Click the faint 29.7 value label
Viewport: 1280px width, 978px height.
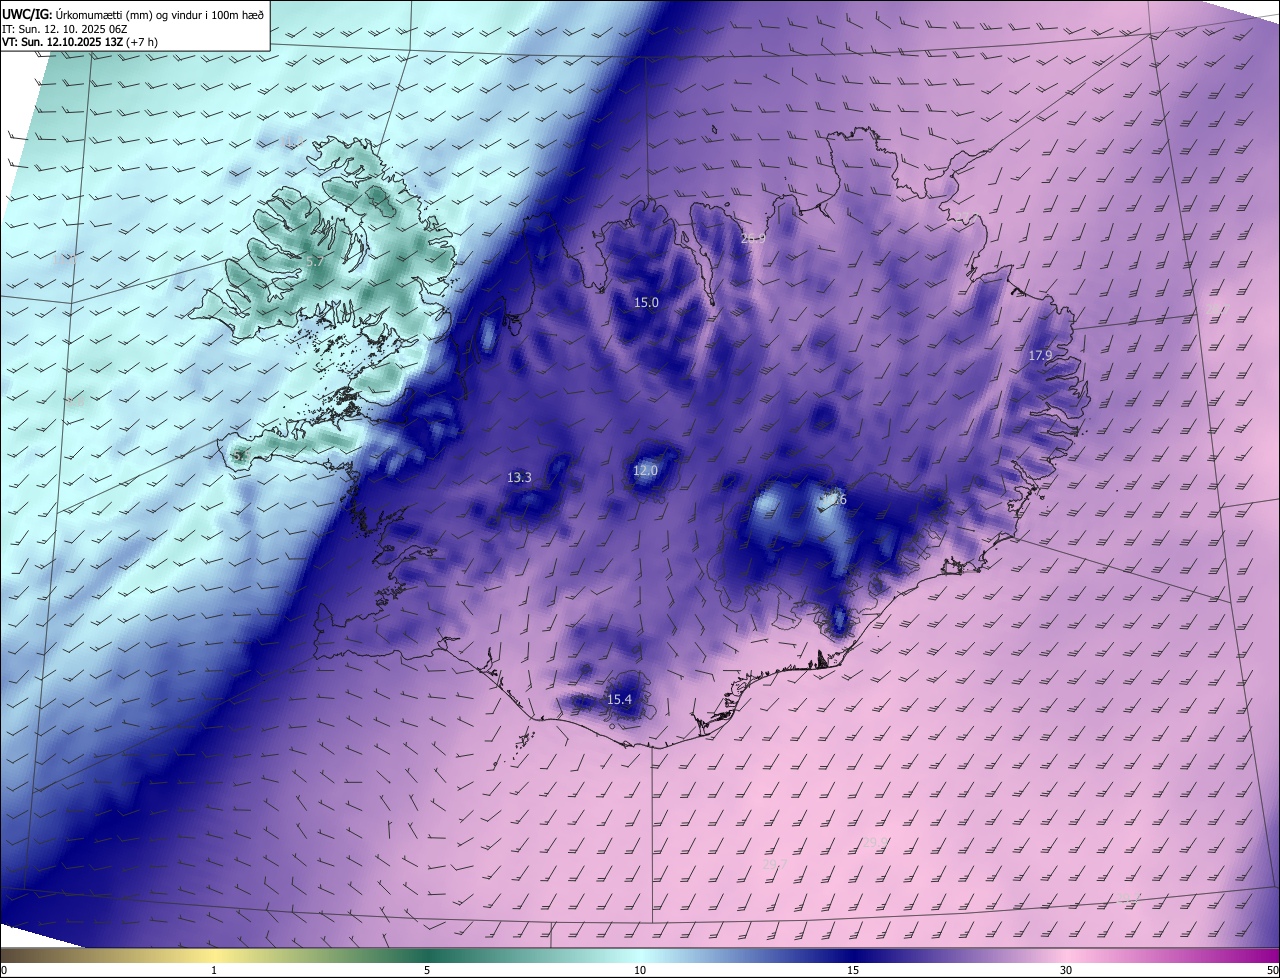coord(775,863)
